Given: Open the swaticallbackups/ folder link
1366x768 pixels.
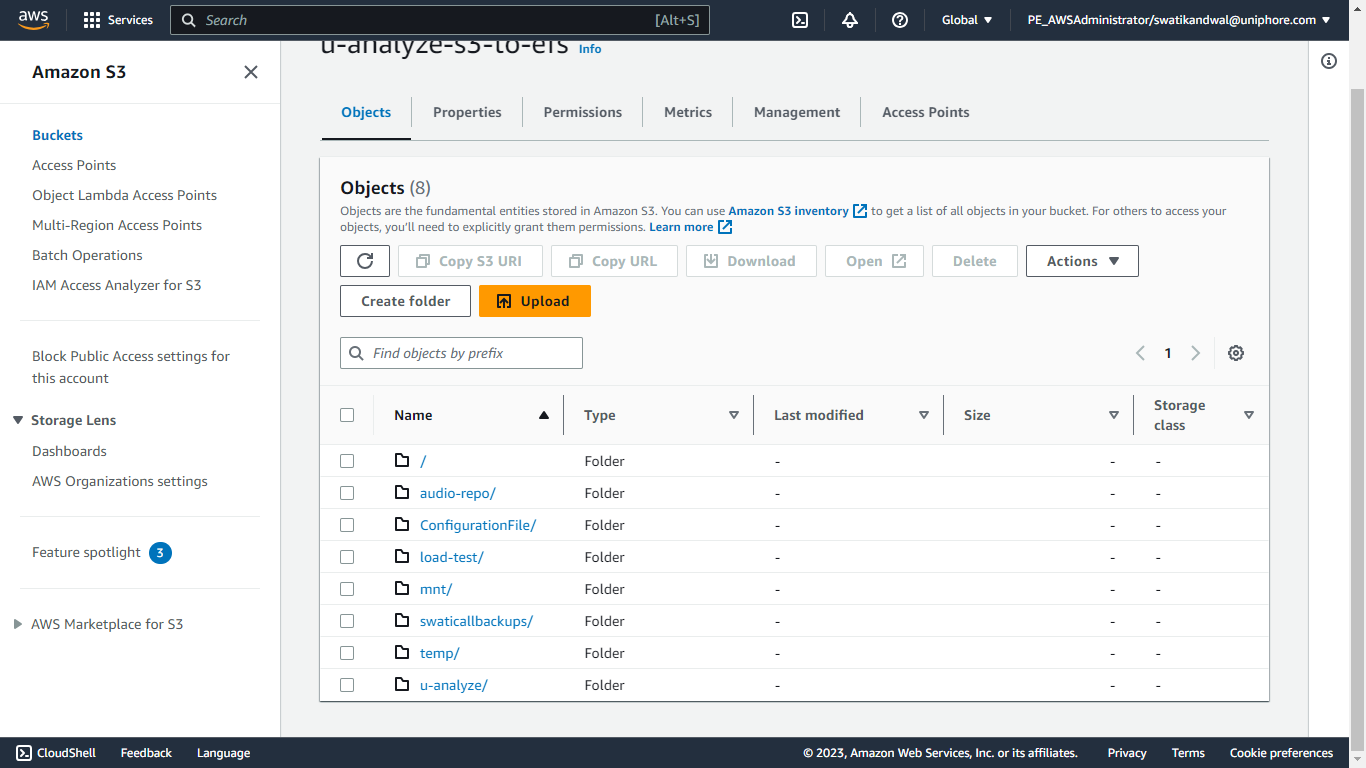Looking at the screenshot, I should 476,621.
